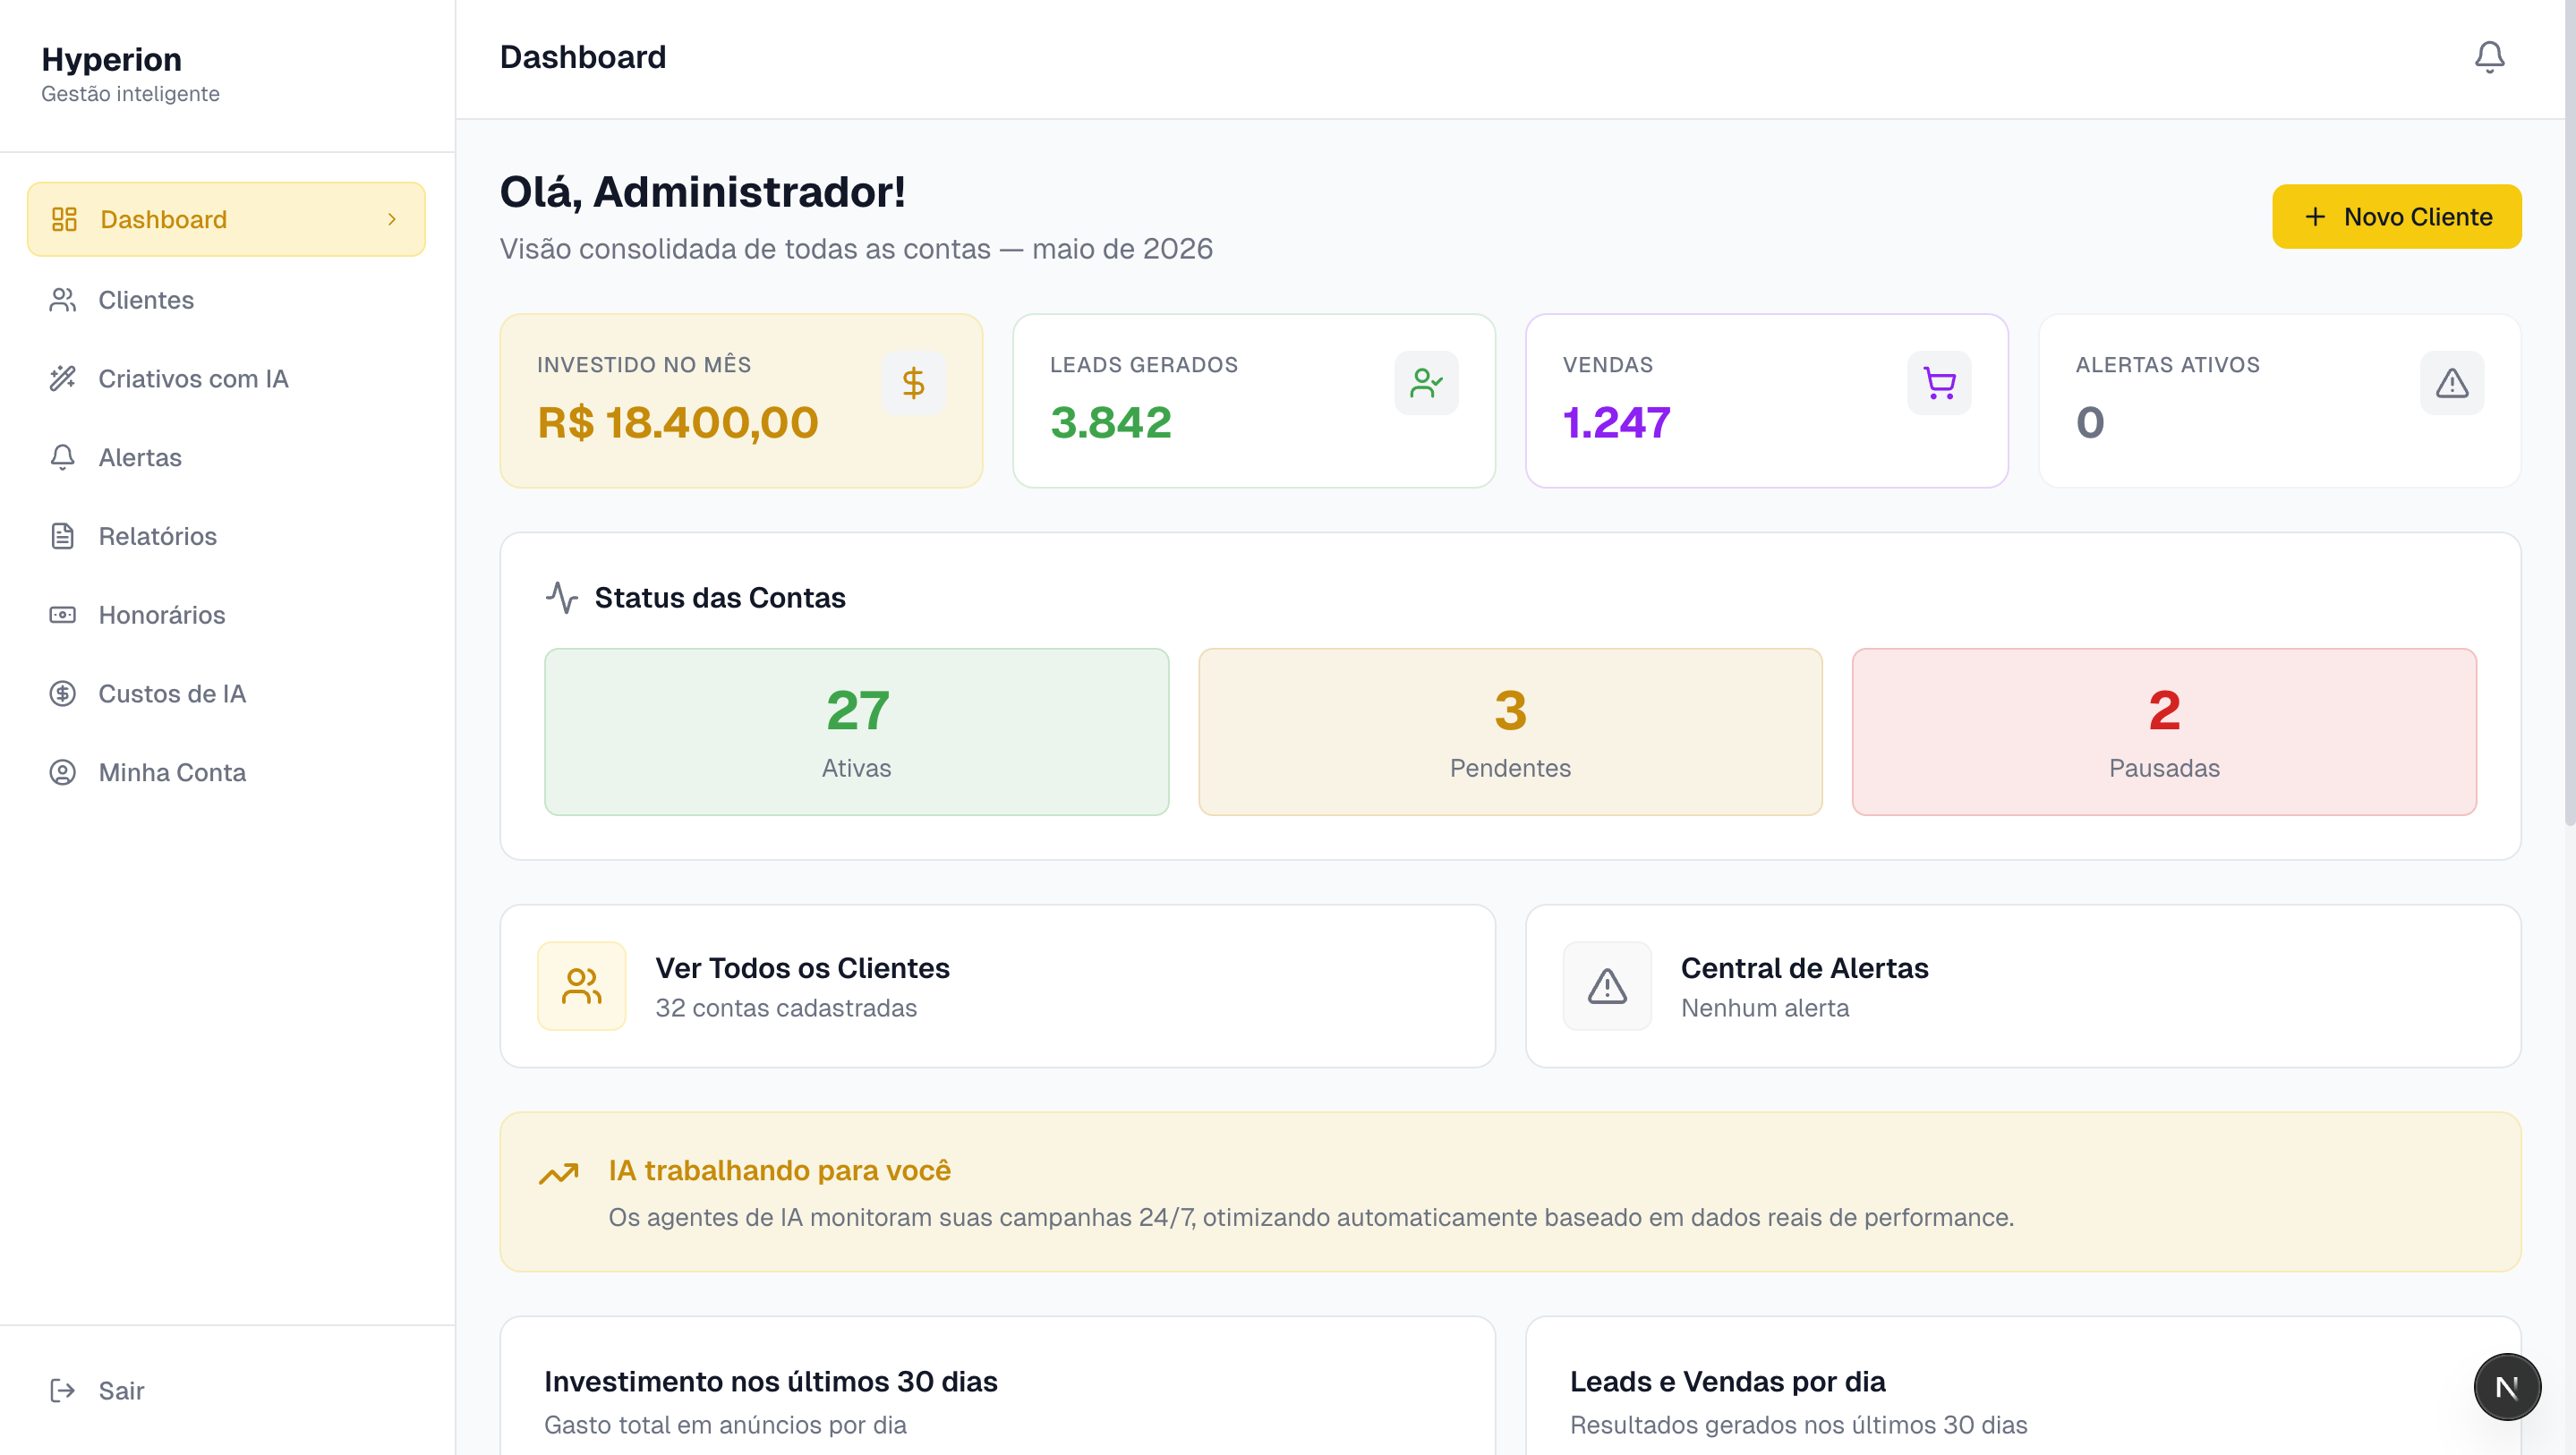Click the trending-up arrow icon in IA banner
The width and height of the screenshot is (2576, 1455).
(559, 1172)
